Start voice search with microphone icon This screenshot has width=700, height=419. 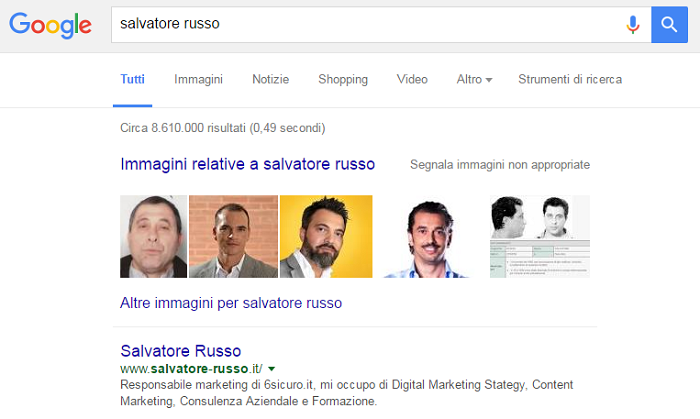coord(633,25)
